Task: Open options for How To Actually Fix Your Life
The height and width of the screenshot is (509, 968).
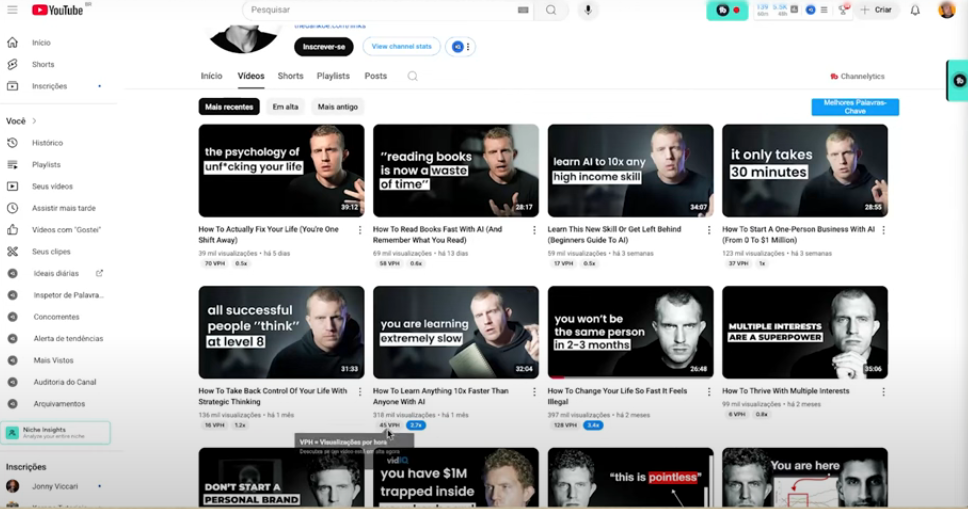Action: pos(360,230)
